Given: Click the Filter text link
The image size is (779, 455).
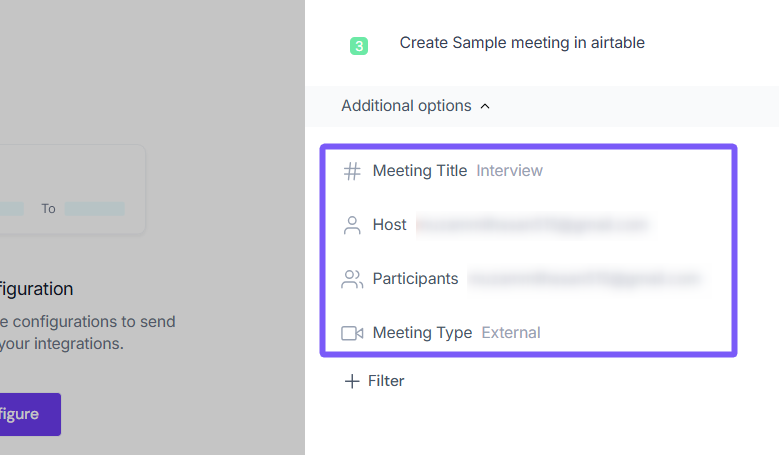Looking at the screenshot, I should click(x=386, y=381).
